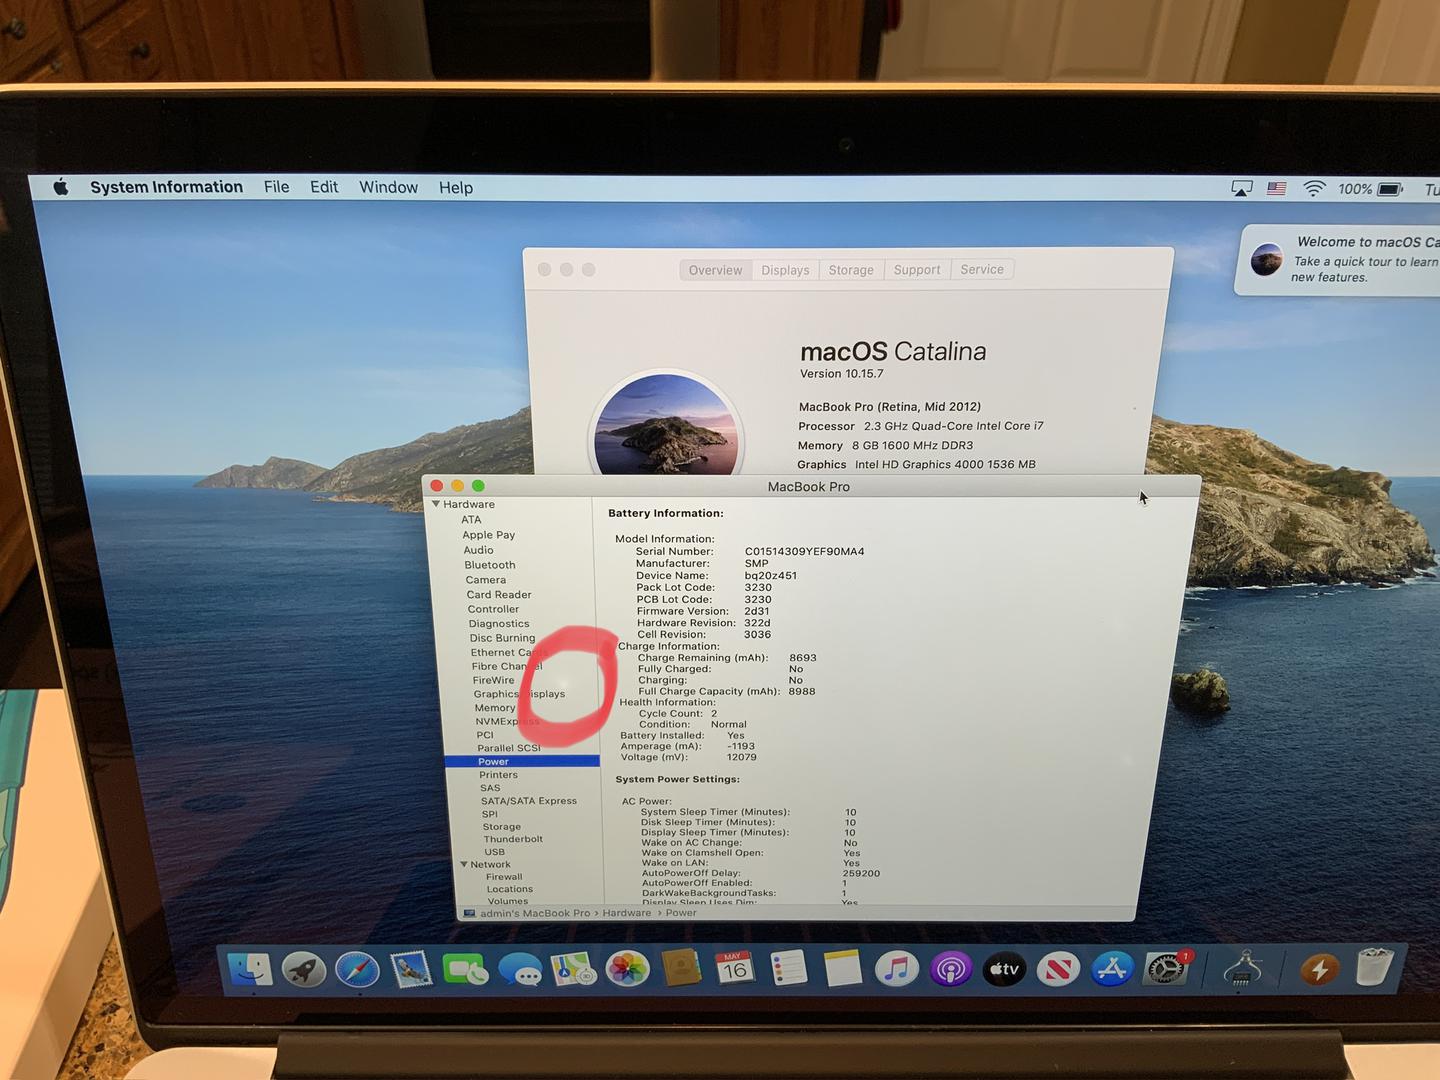Select Apple Pay in the sidebar

tap(489, 535)
